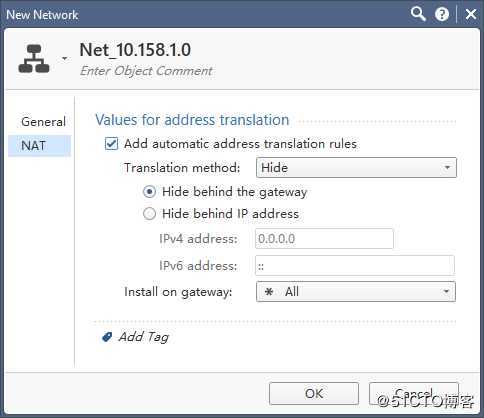
Task: Confirm with the OK button
Action: point(314,394)
